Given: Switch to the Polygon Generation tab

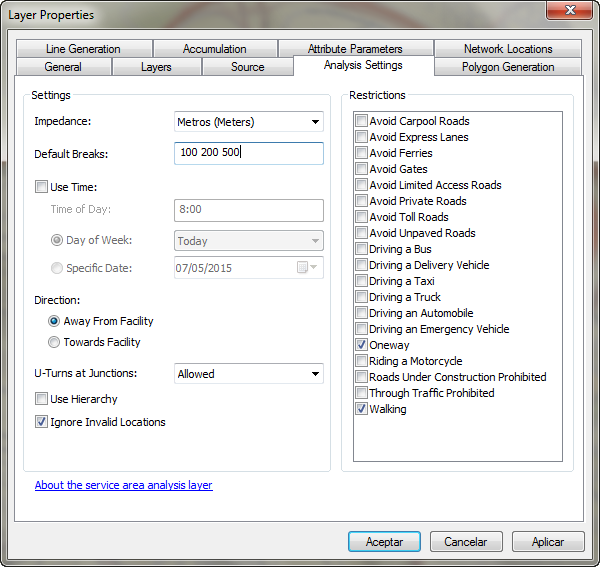Looking at the screenshot, I should (507, 67).
